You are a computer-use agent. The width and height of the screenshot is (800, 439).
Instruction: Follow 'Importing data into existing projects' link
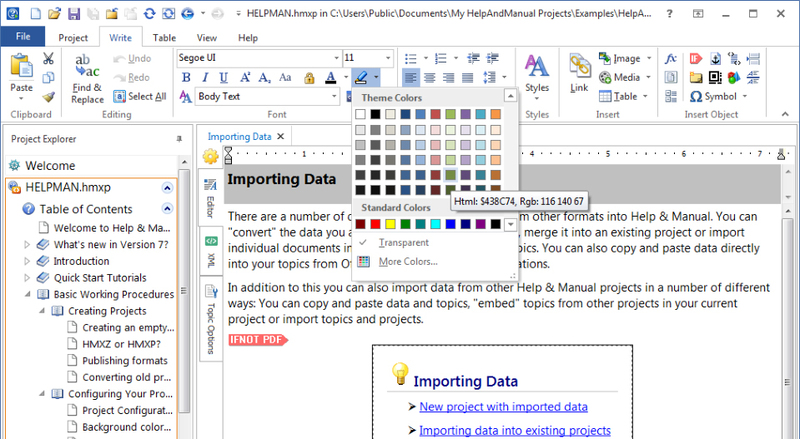pos(515,431)
